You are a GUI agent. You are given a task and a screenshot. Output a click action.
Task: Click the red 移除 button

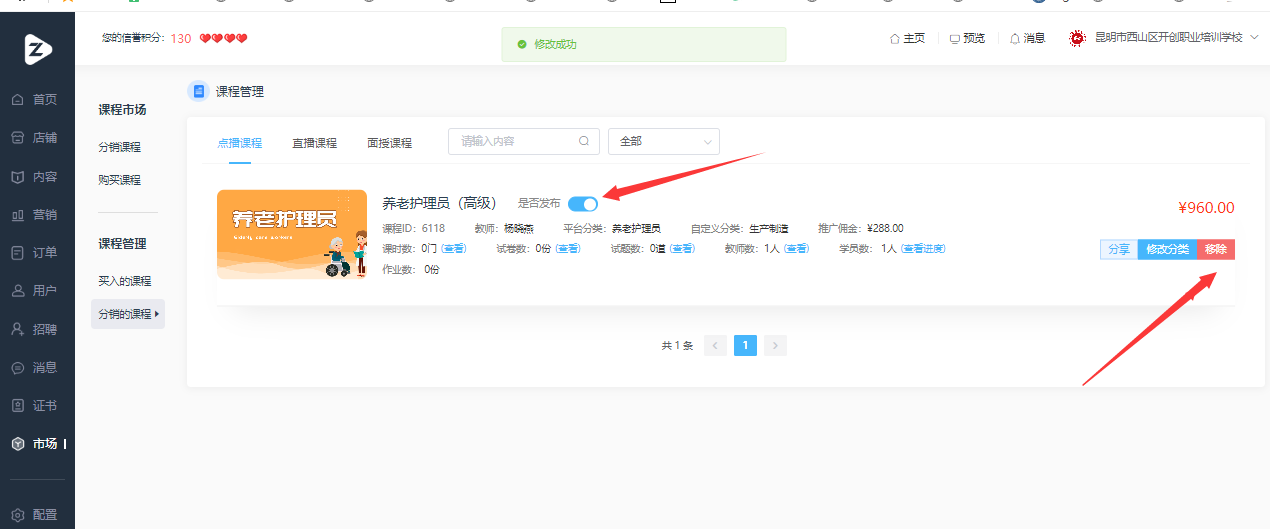(x=1216, y=249)
